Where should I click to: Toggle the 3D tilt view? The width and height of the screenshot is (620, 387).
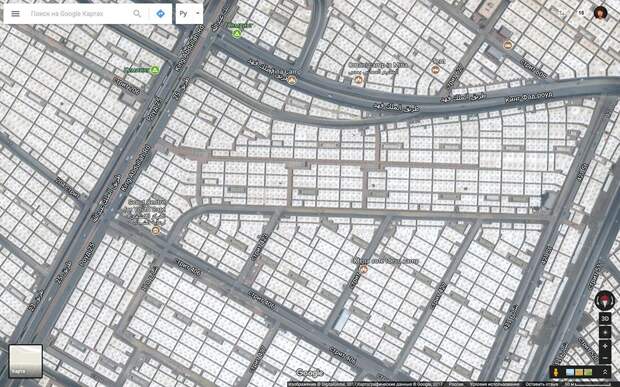tap(605, 318)
